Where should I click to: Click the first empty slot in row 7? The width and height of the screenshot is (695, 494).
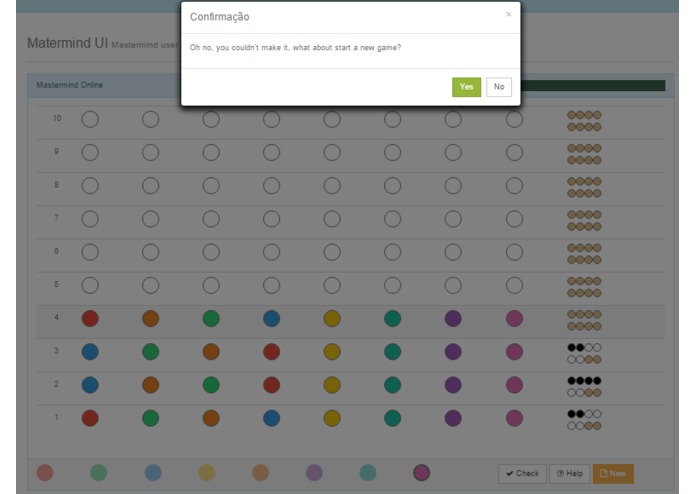(90, 219)
